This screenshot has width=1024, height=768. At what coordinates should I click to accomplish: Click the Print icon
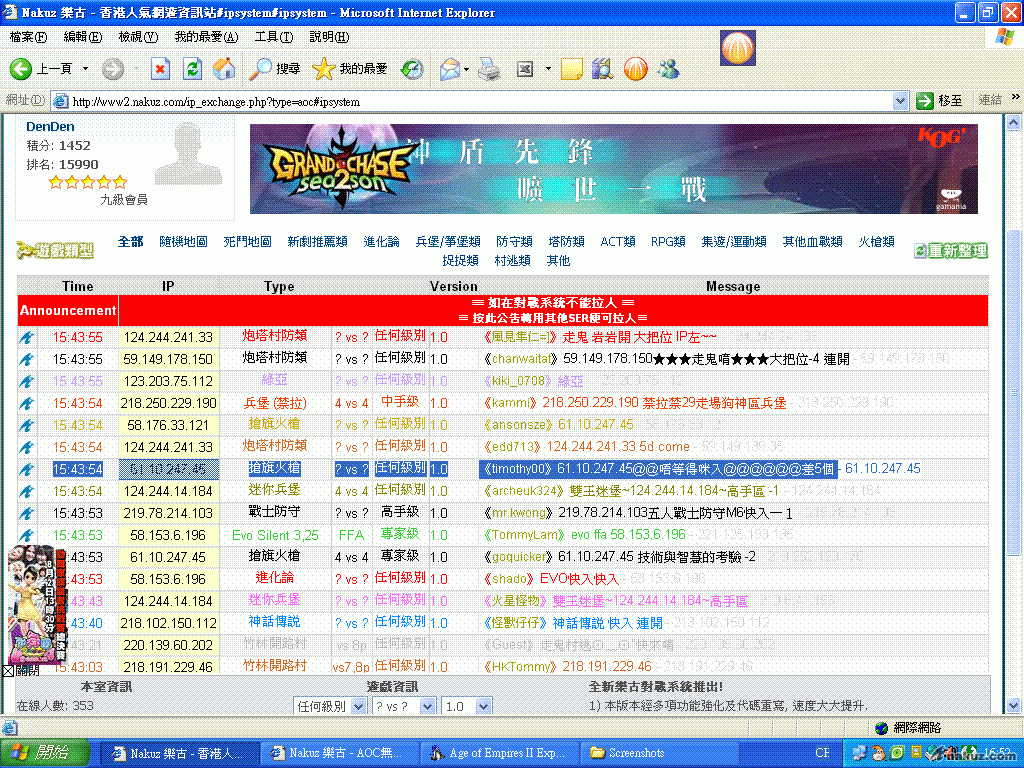(488, 69)
